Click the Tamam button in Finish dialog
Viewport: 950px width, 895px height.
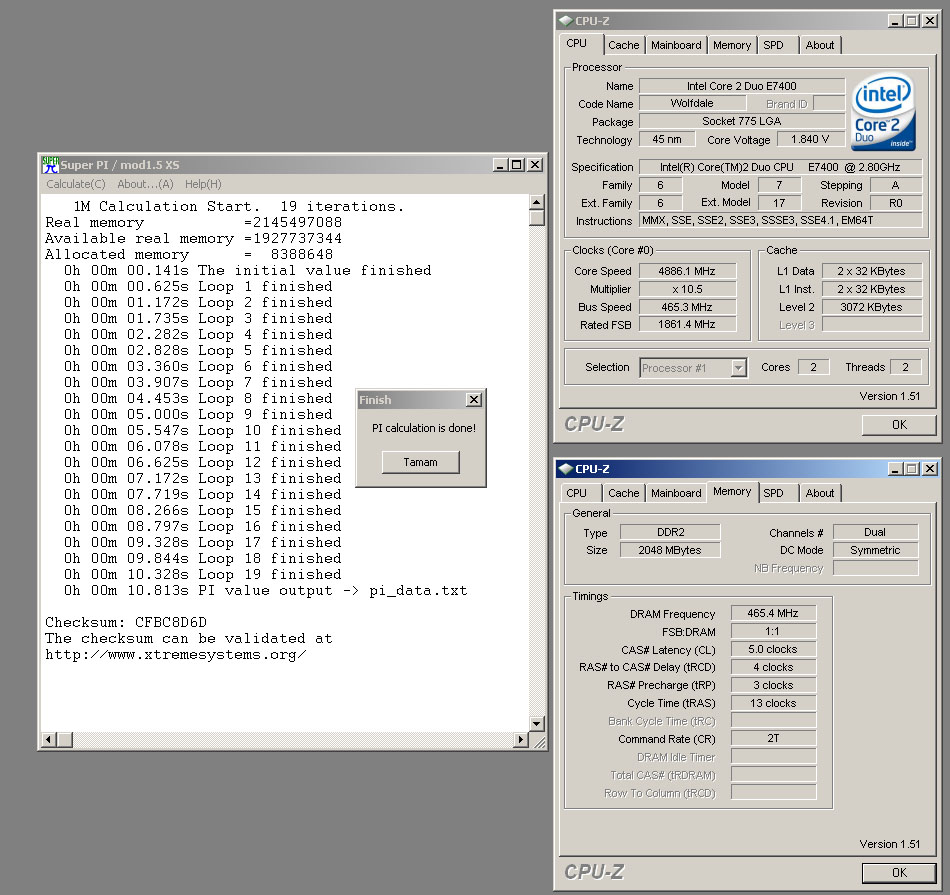tap(420, 462)
